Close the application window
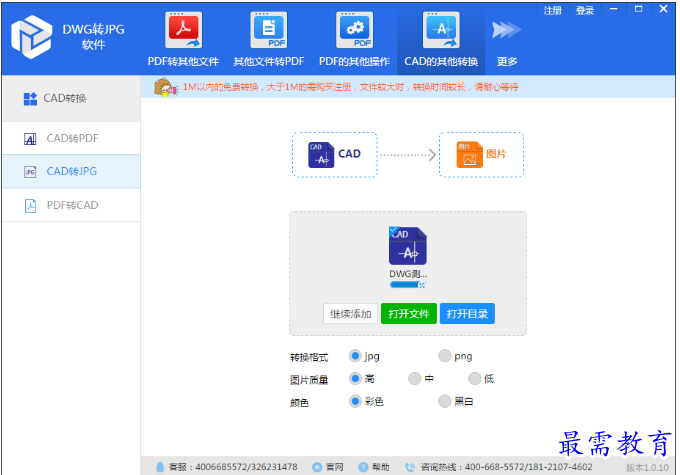 (x=664, y=9)
